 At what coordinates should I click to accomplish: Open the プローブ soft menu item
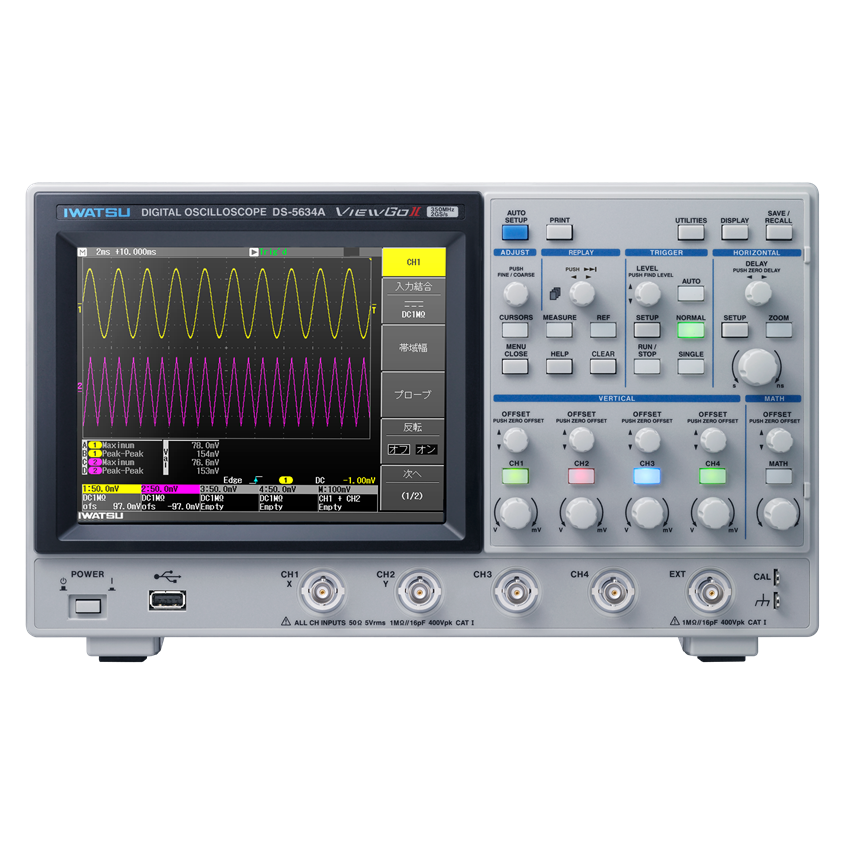click(413, 394)
